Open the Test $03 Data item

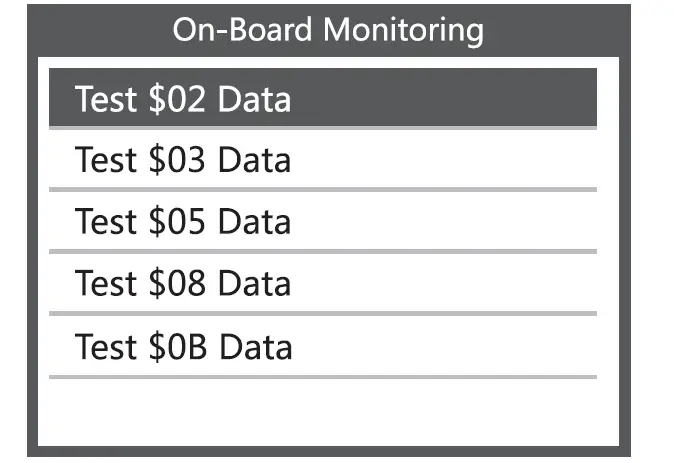pyautogui.click(x=322, y=160)
